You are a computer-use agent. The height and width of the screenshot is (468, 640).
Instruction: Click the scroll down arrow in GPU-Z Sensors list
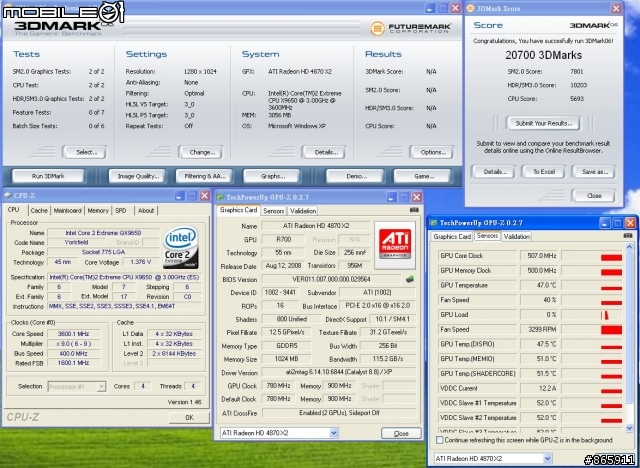pyautogui.click(x=630, y=427)
